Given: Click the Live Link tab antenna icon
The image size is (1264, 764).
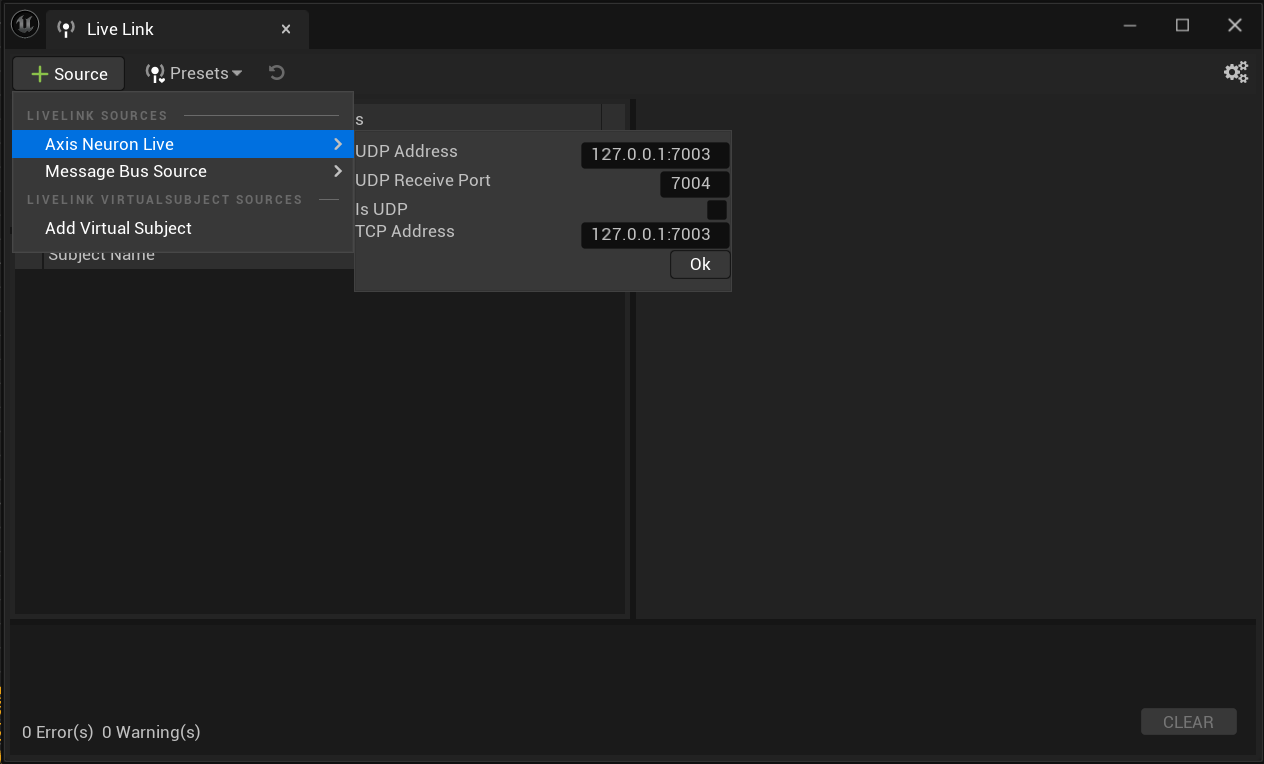Looking at the screenshot, I should point(66,29).
